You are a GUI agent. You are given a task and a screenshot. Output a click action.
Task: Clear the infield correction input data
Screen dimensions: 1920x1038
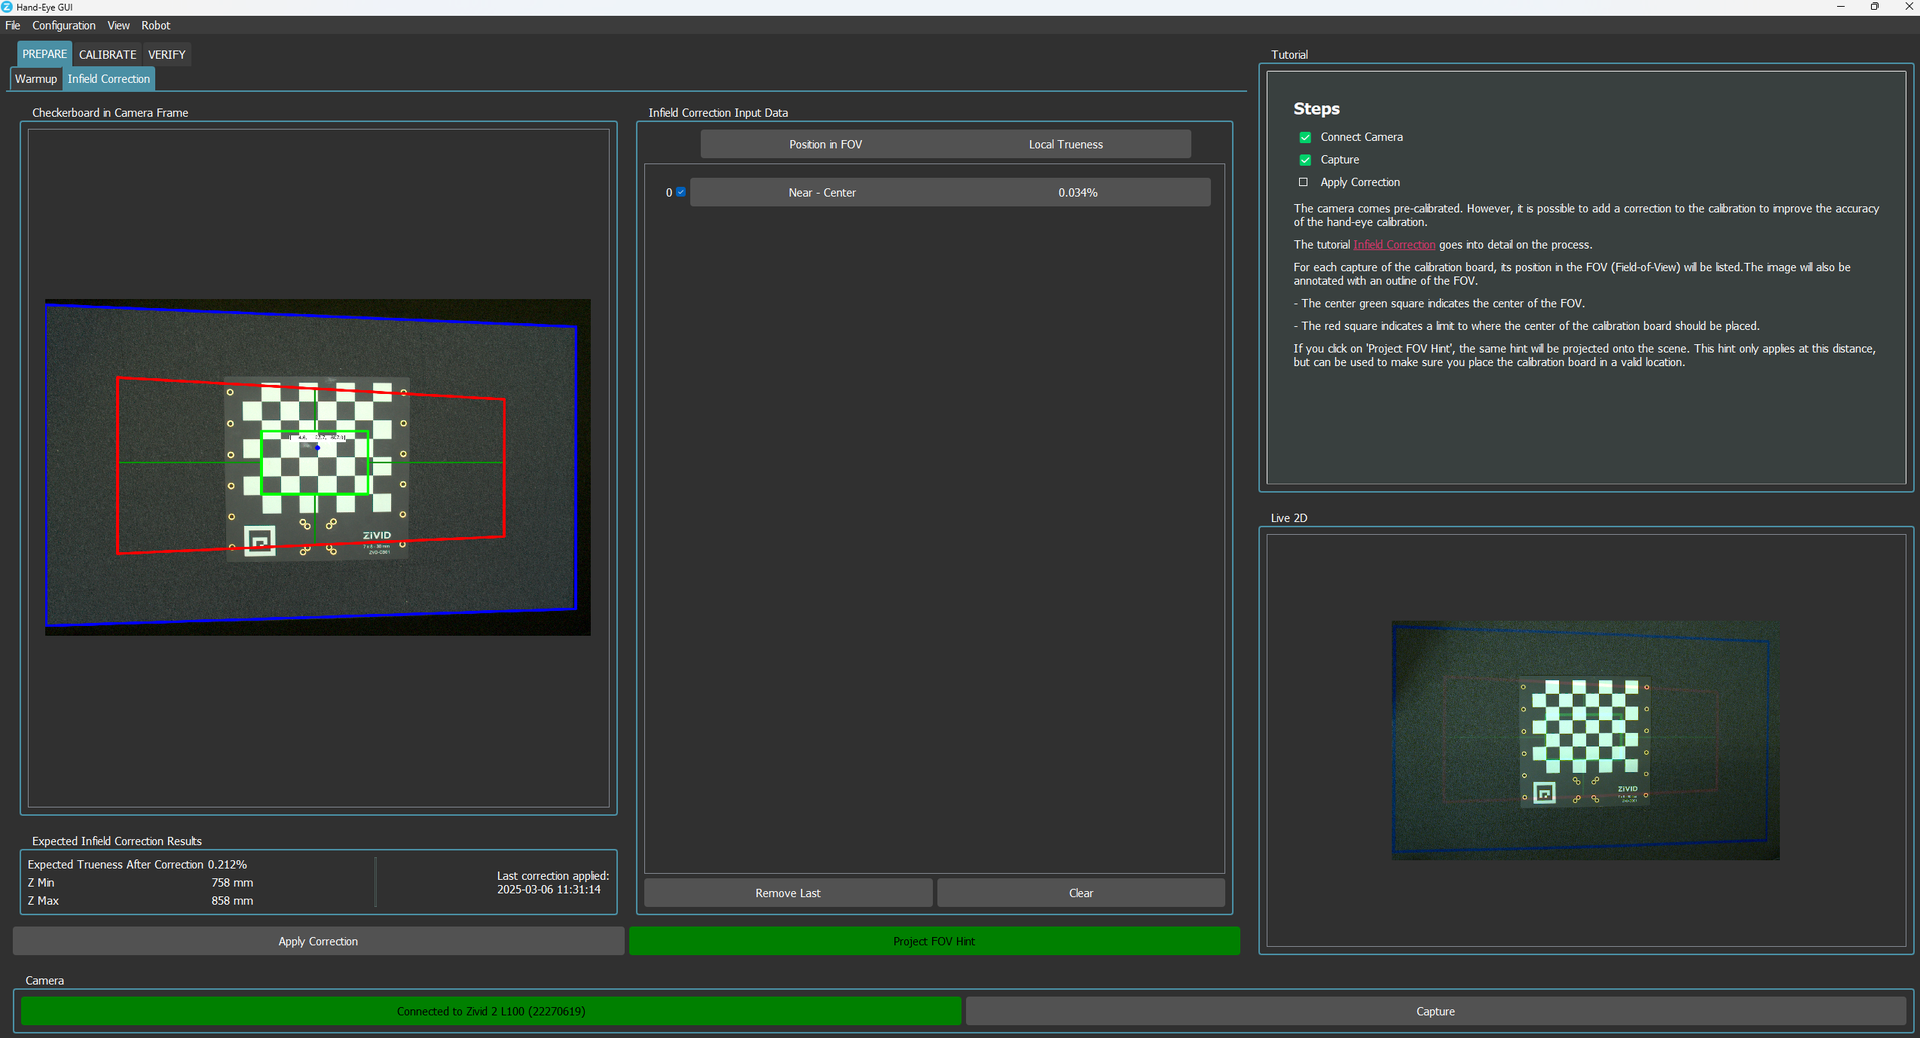[x=1080, y=893]
